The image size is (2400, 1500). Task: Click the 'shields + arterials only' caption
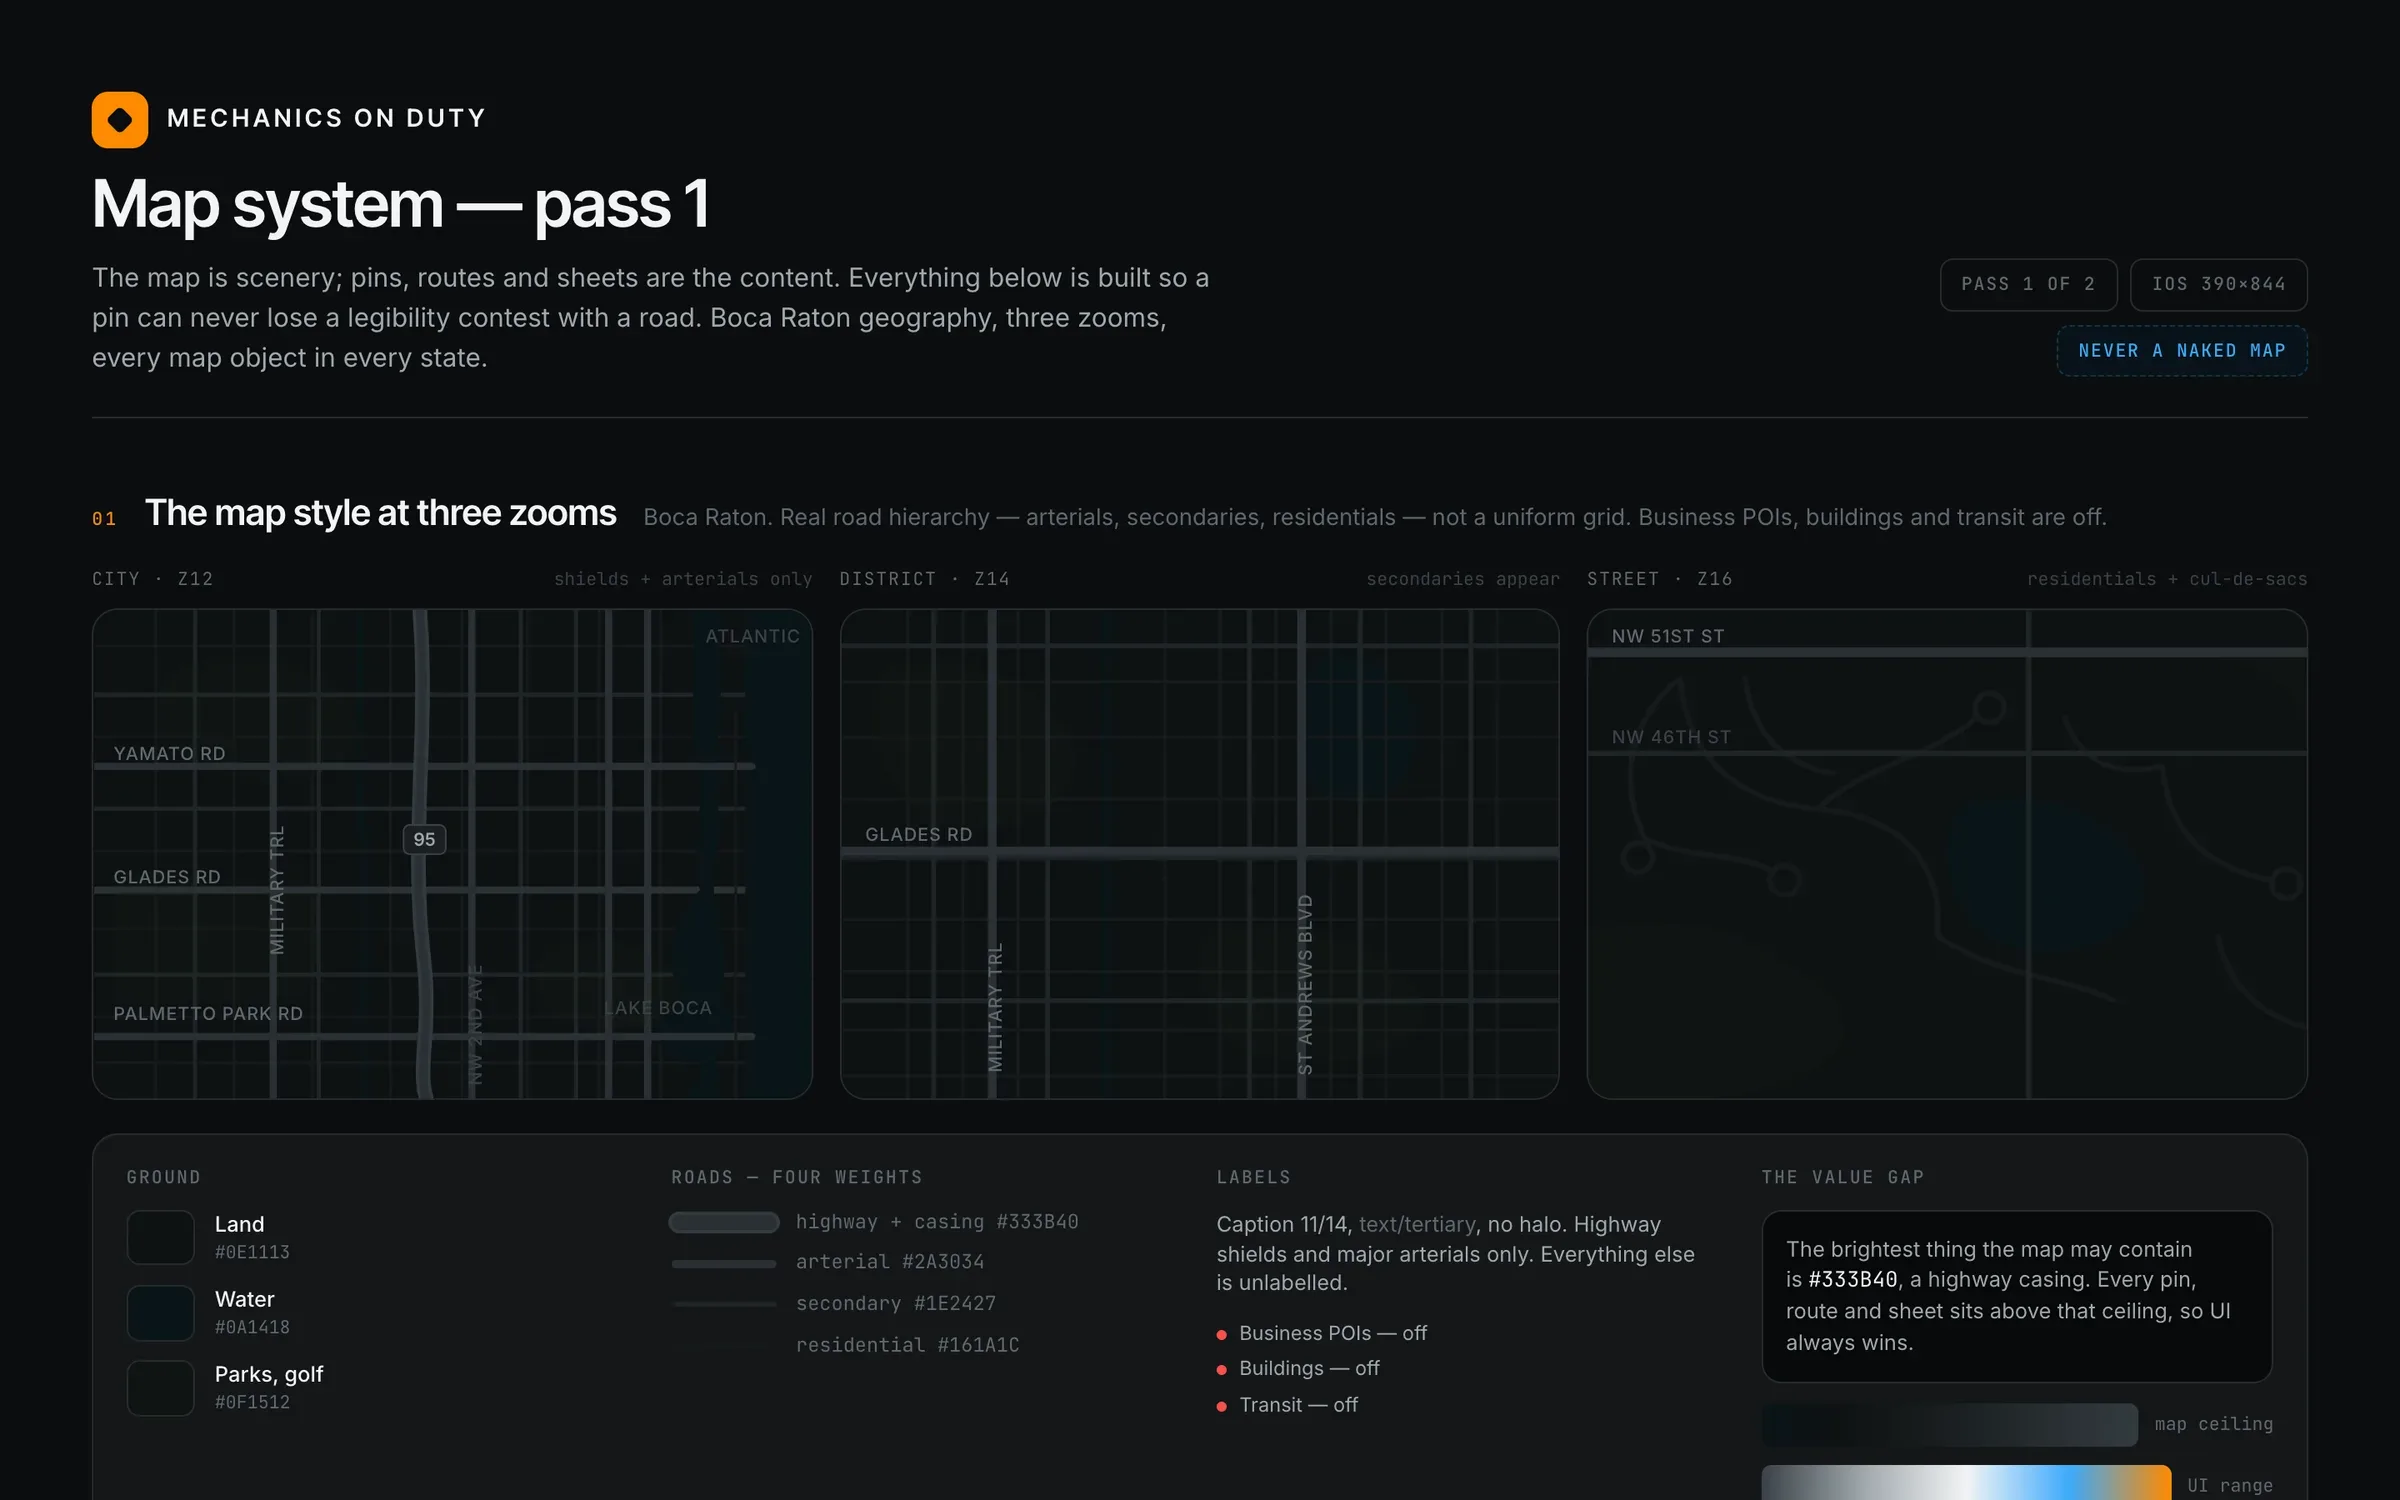click(x=683, y=579)
